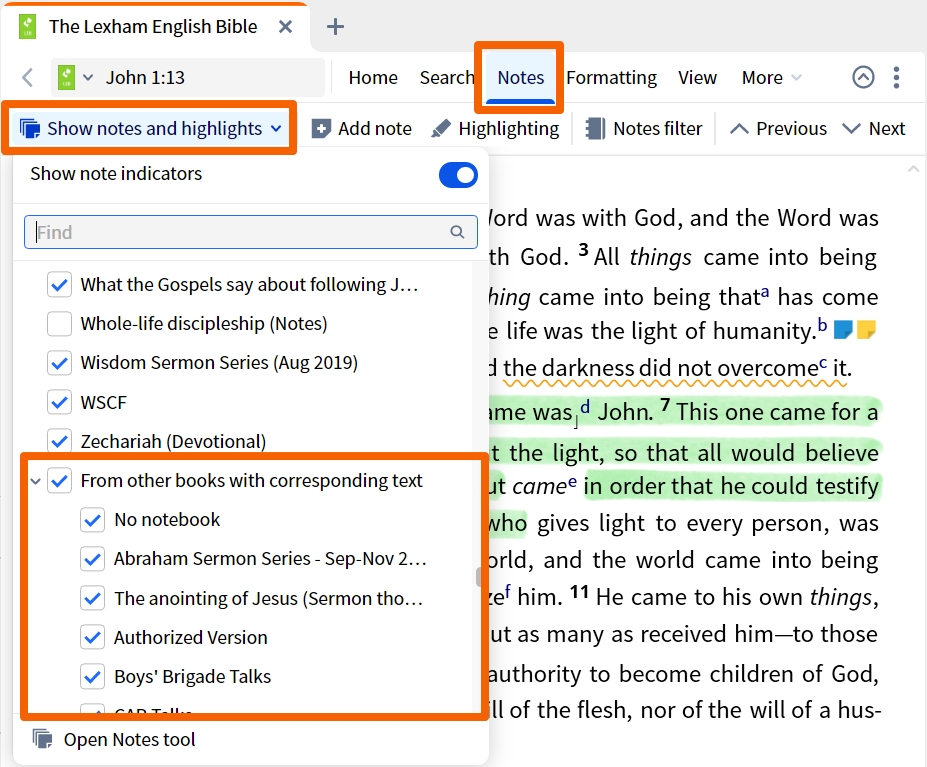Uncheck From other books with corresponding text
Screen dimensions: 927x767
59,480
